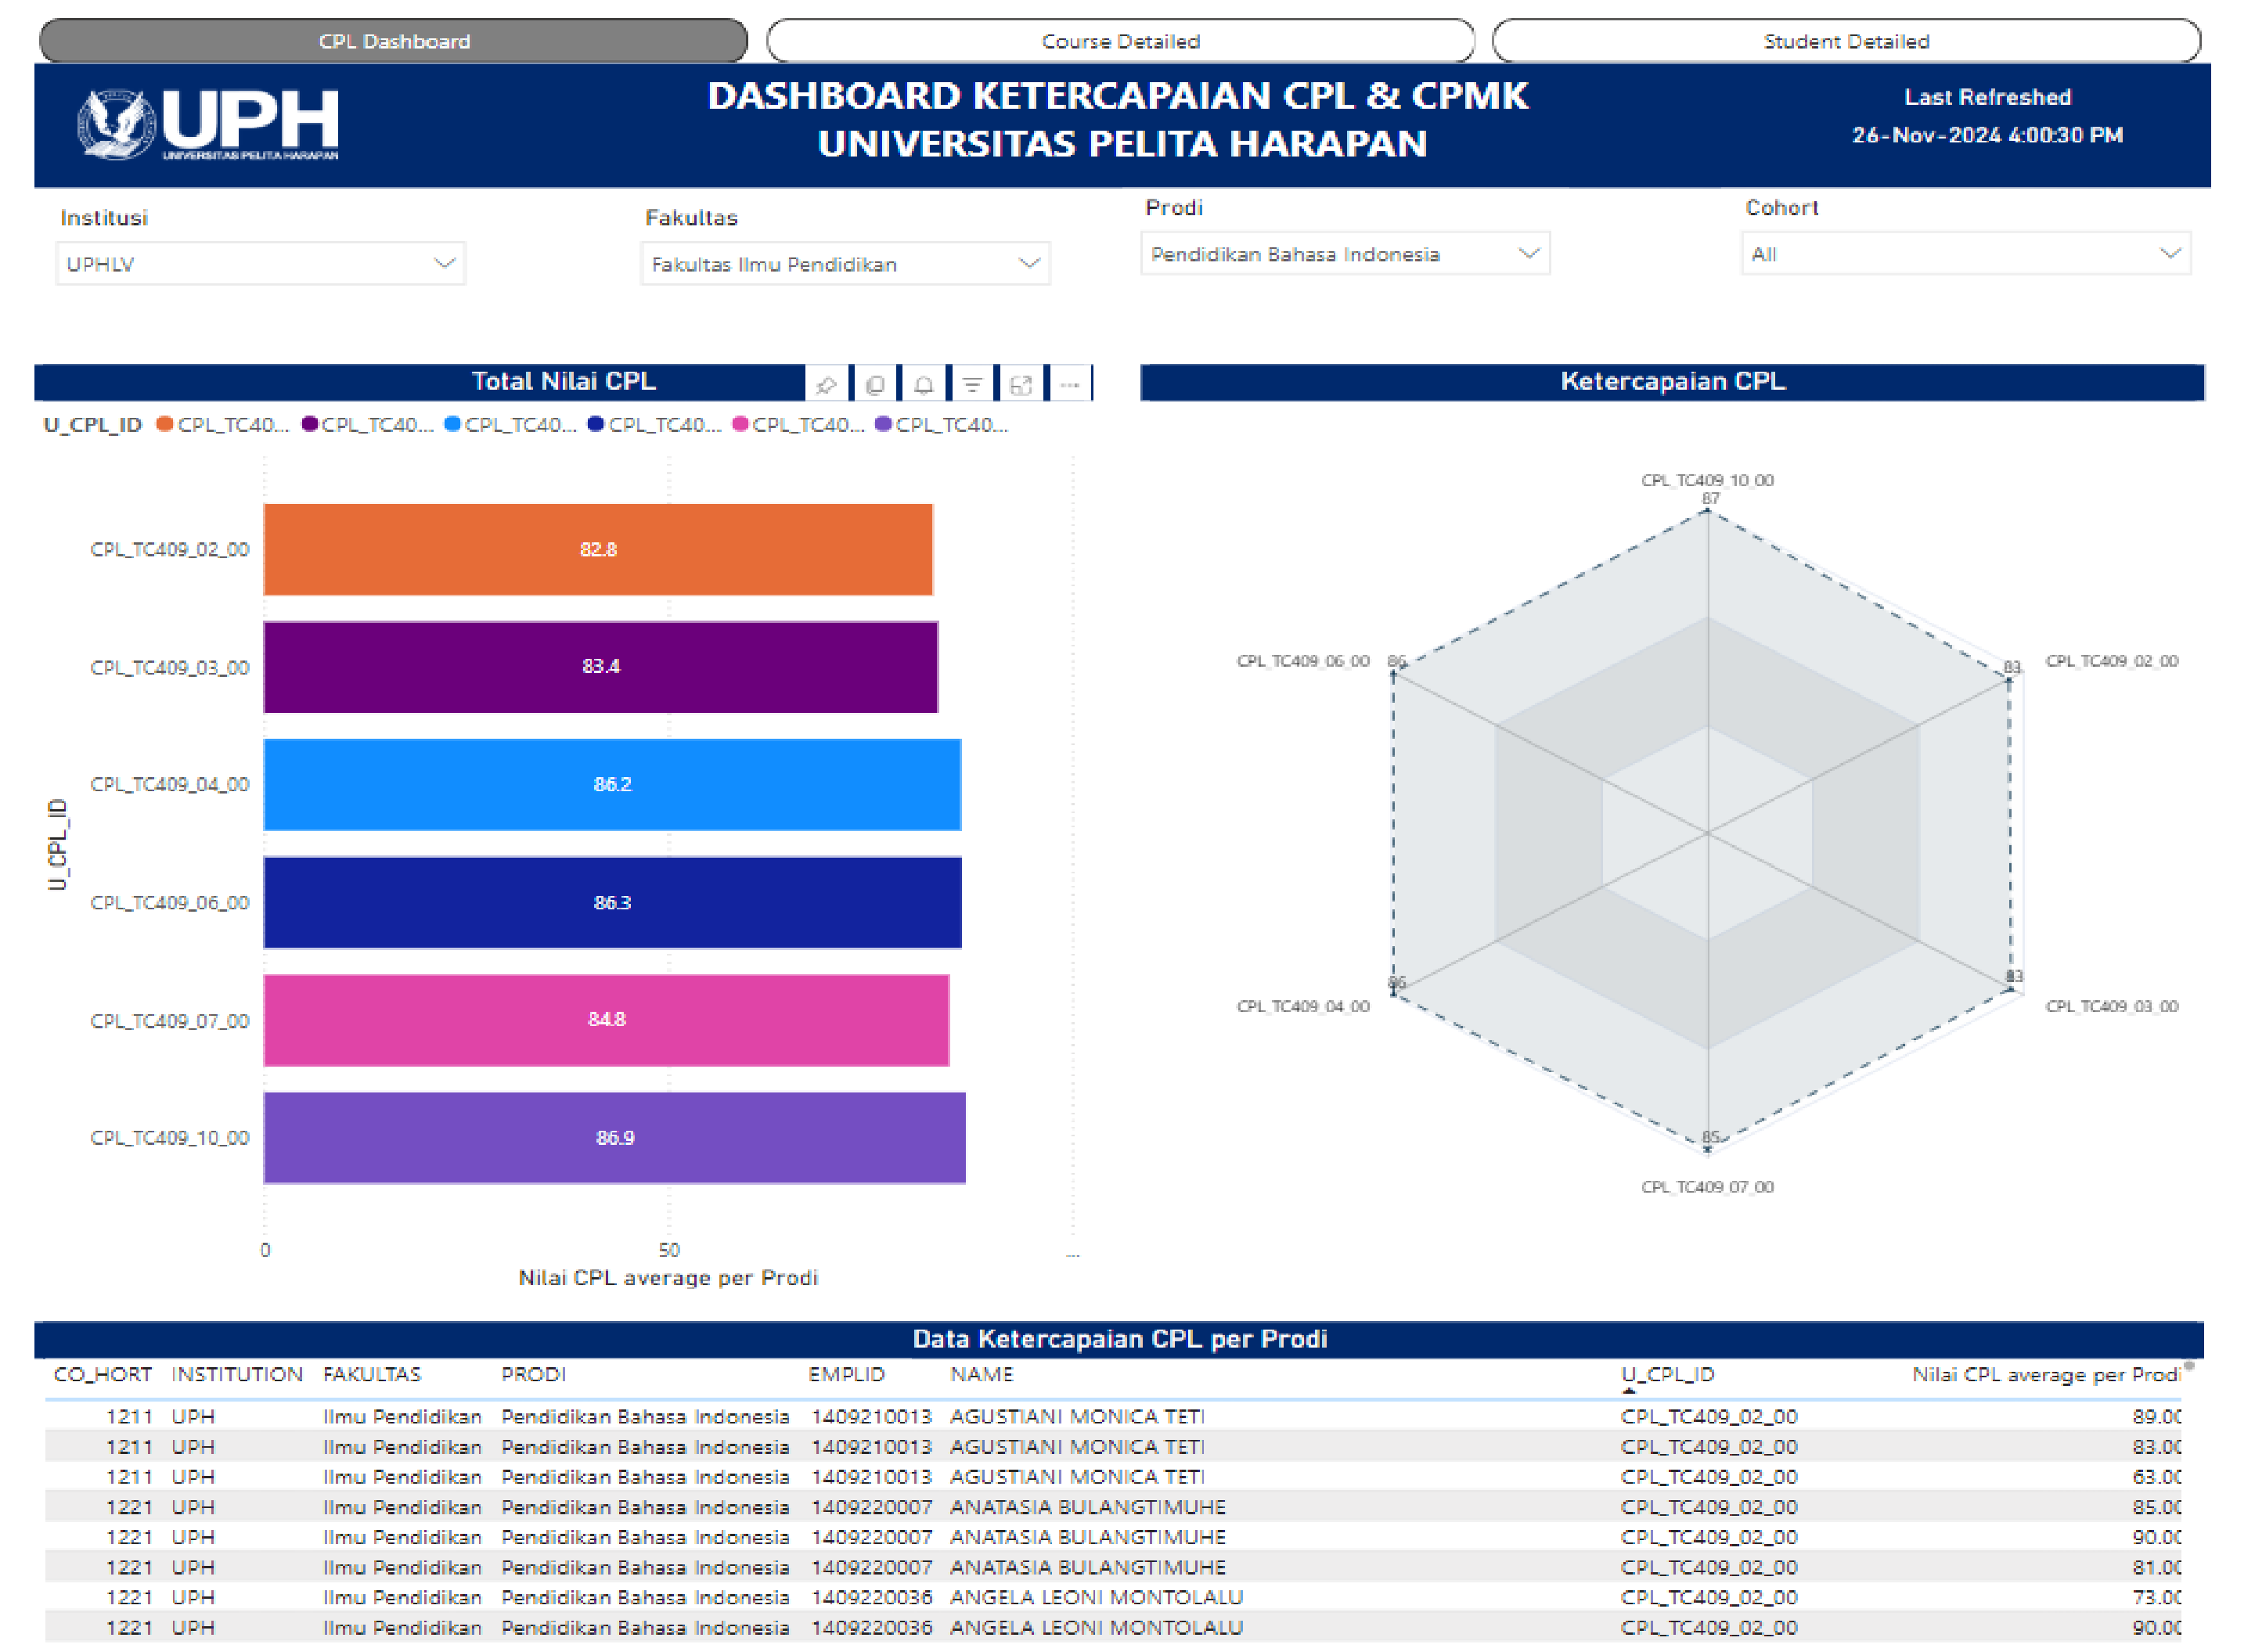Click the 89.00 value in first table row

[2157, 1418]
